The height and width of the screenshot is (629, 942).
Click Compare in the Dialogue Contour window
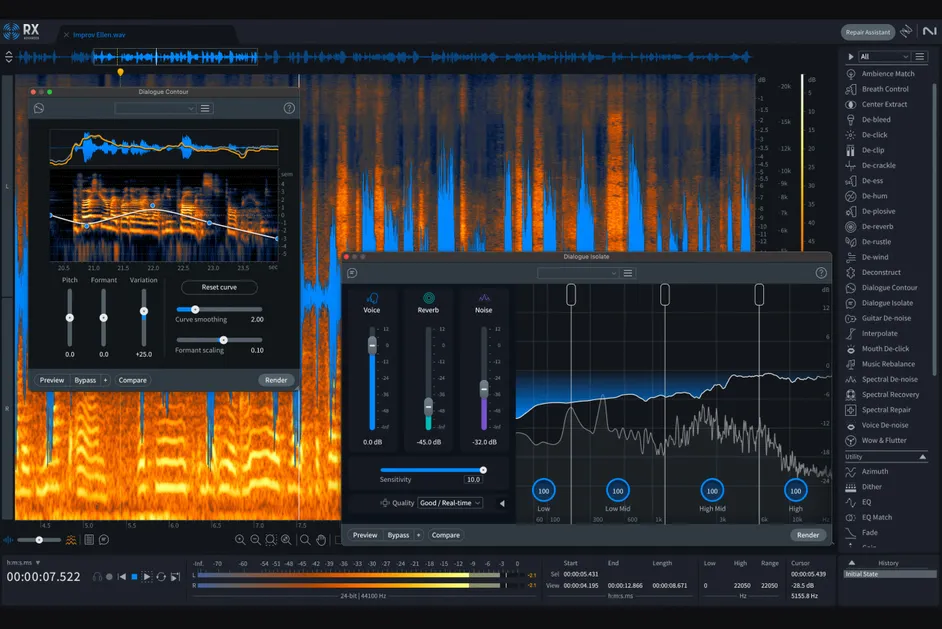pyautogui.click(x=132, y=380)
